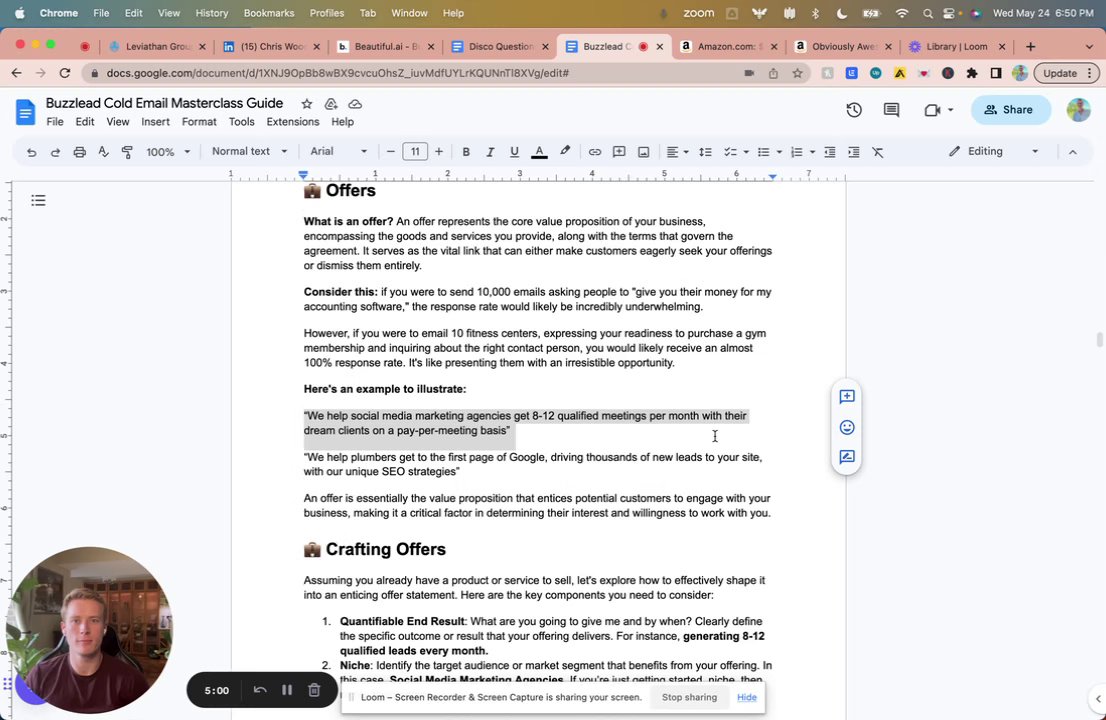Open the comment history icon

pyautogui.click(x=892, y=110)
